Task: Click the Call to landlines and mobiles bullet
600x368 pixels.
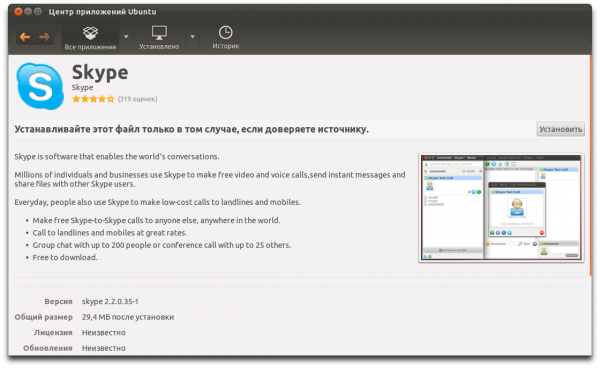Action: point(110,233)
